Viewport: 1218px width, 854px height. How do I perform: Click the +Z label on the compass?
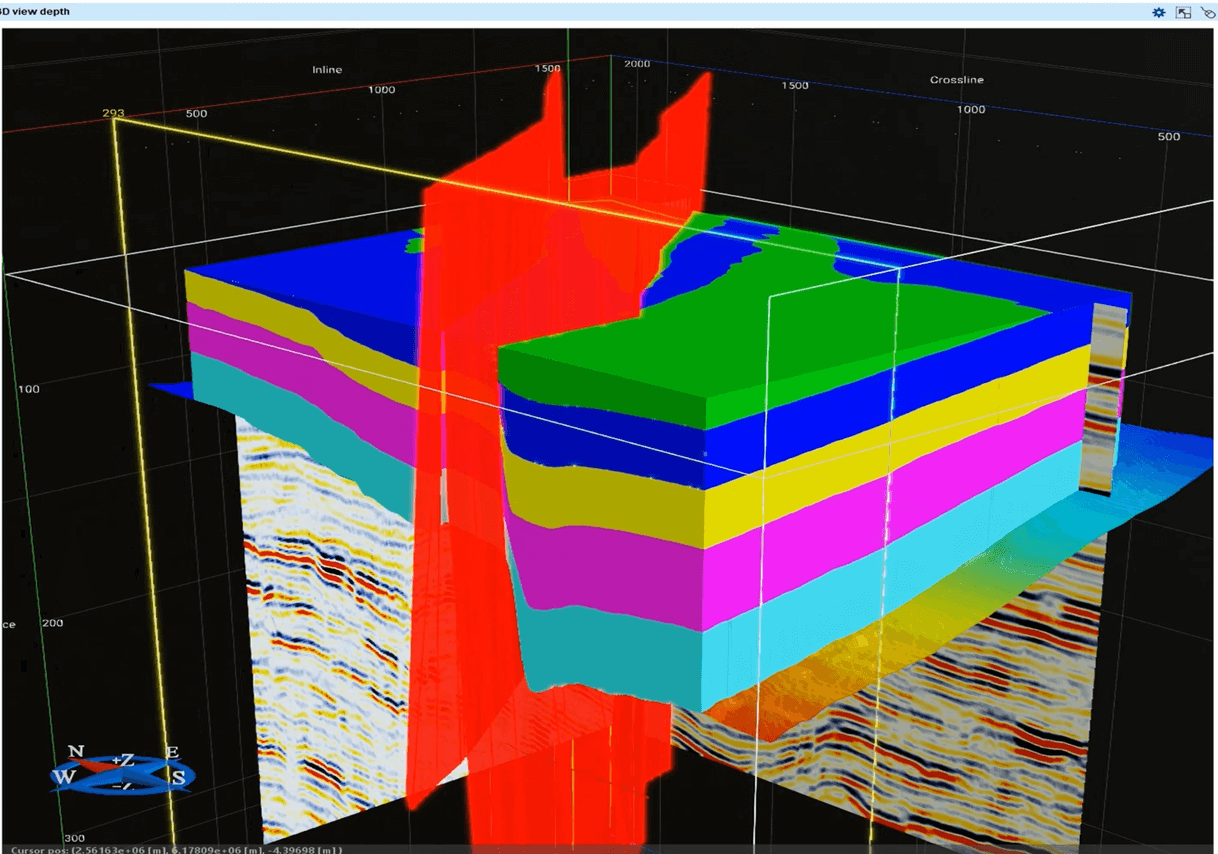coord(122,760)
